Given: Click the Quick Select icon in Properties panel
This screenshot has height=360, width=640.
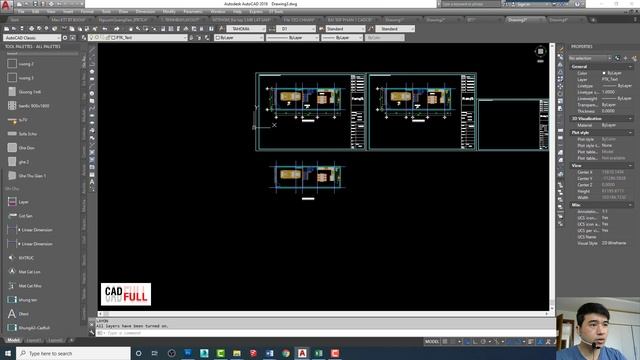Looking at the screenshot, I should (x=634, y=58).
